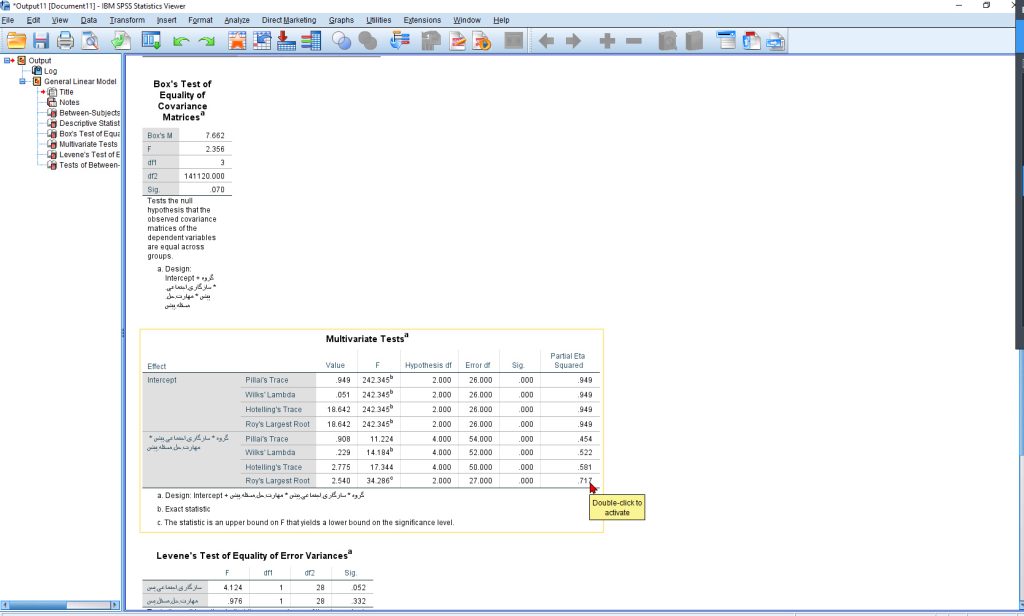Screen dimensions: 1024x616
Task: Select Descriptive Statistics in the outline tree
Action: [x=89, y=123]
